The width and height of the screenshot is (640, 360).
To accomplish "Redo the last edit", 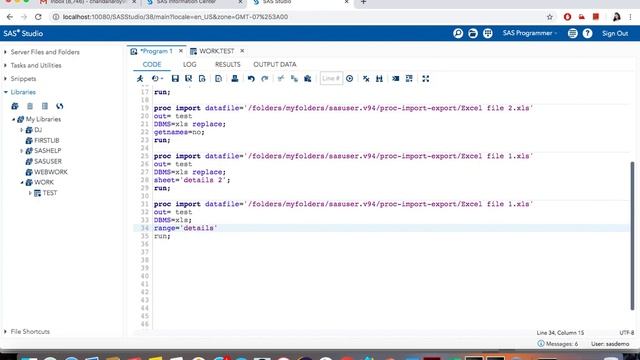I will click(x=264, y=79).
